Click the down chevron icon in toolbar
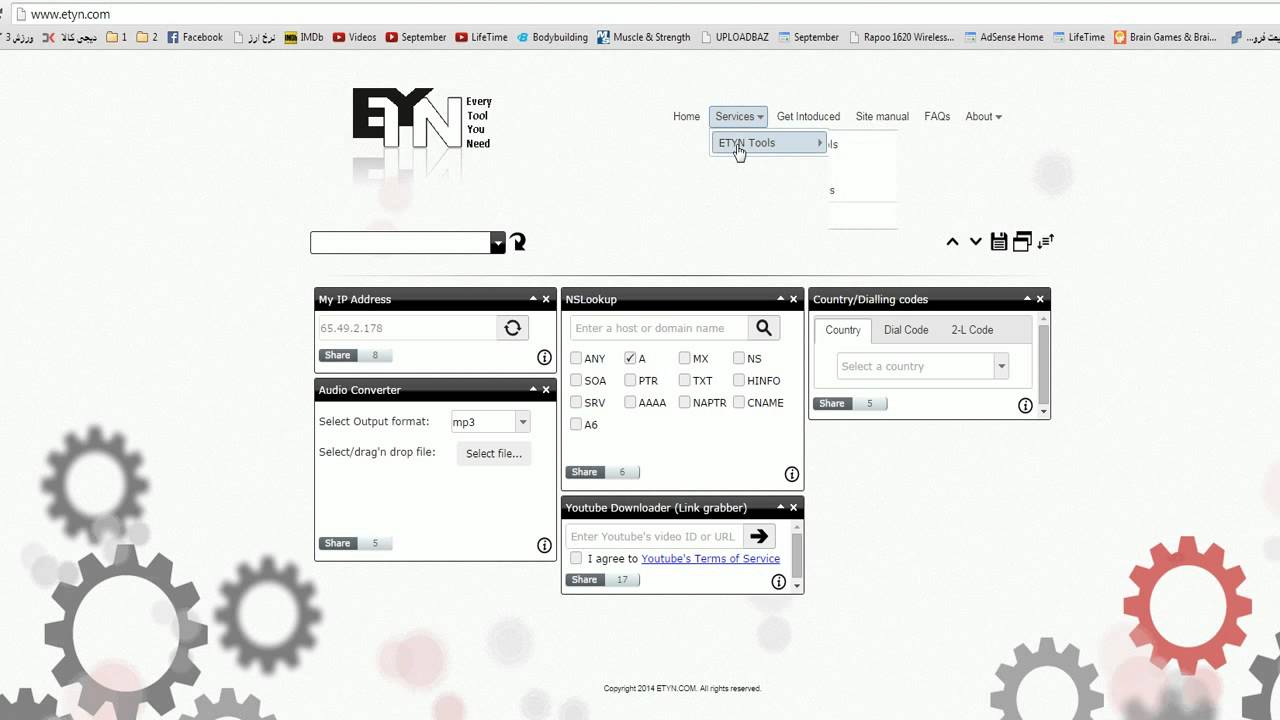Viewport: 1280px width, 720px height. click(x=975, y=242)
